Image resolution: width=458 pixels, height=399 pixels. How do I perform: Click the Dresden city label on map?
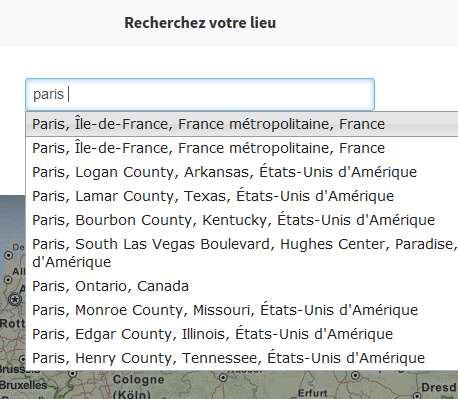439,387
